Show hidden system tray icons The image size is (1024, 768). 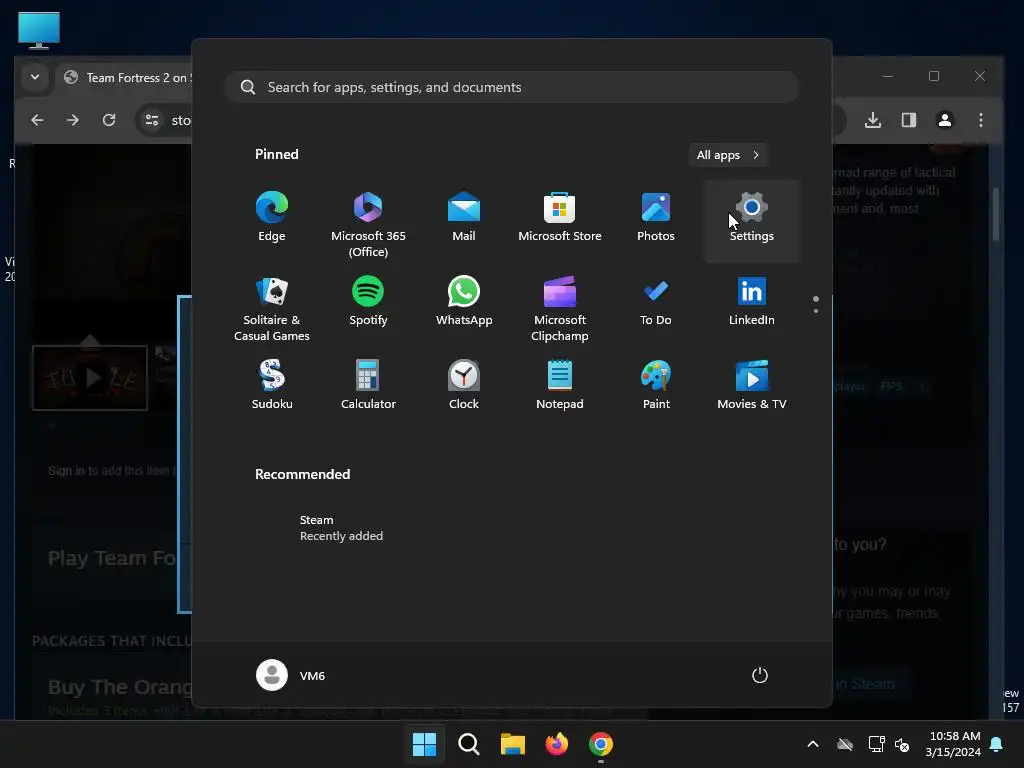[813, 744]
